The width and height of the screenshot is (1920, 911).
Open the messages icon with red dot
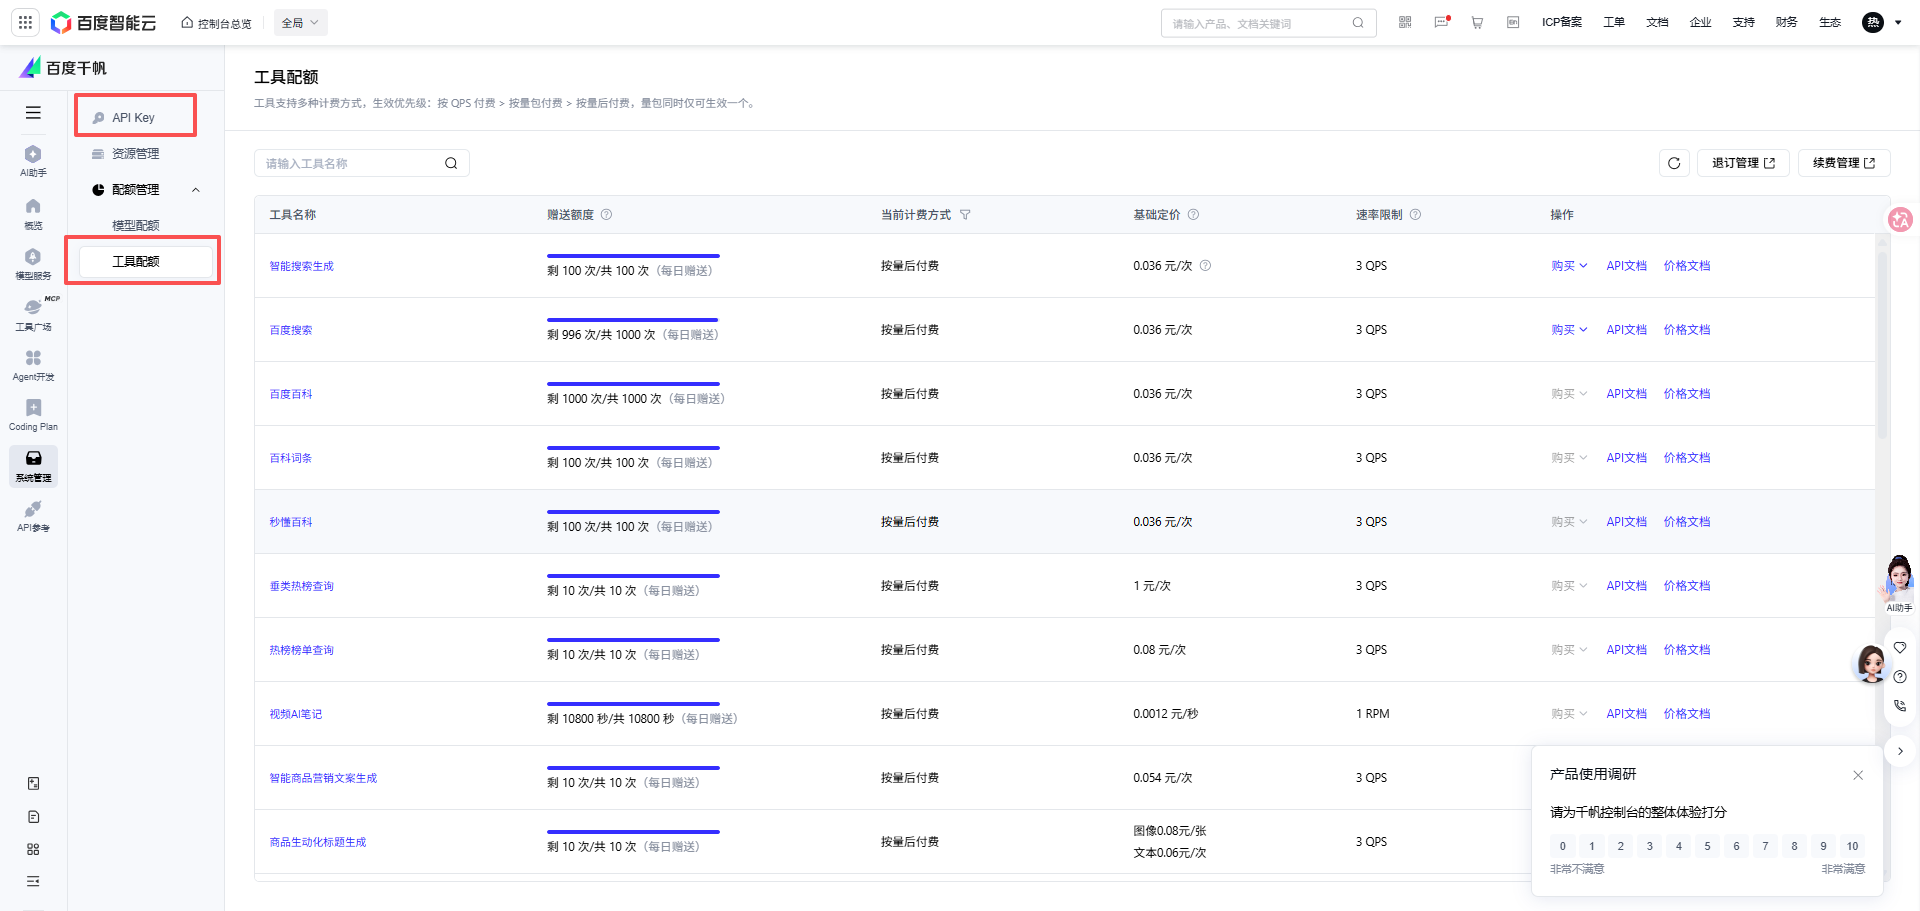[x=1441, y=22]
